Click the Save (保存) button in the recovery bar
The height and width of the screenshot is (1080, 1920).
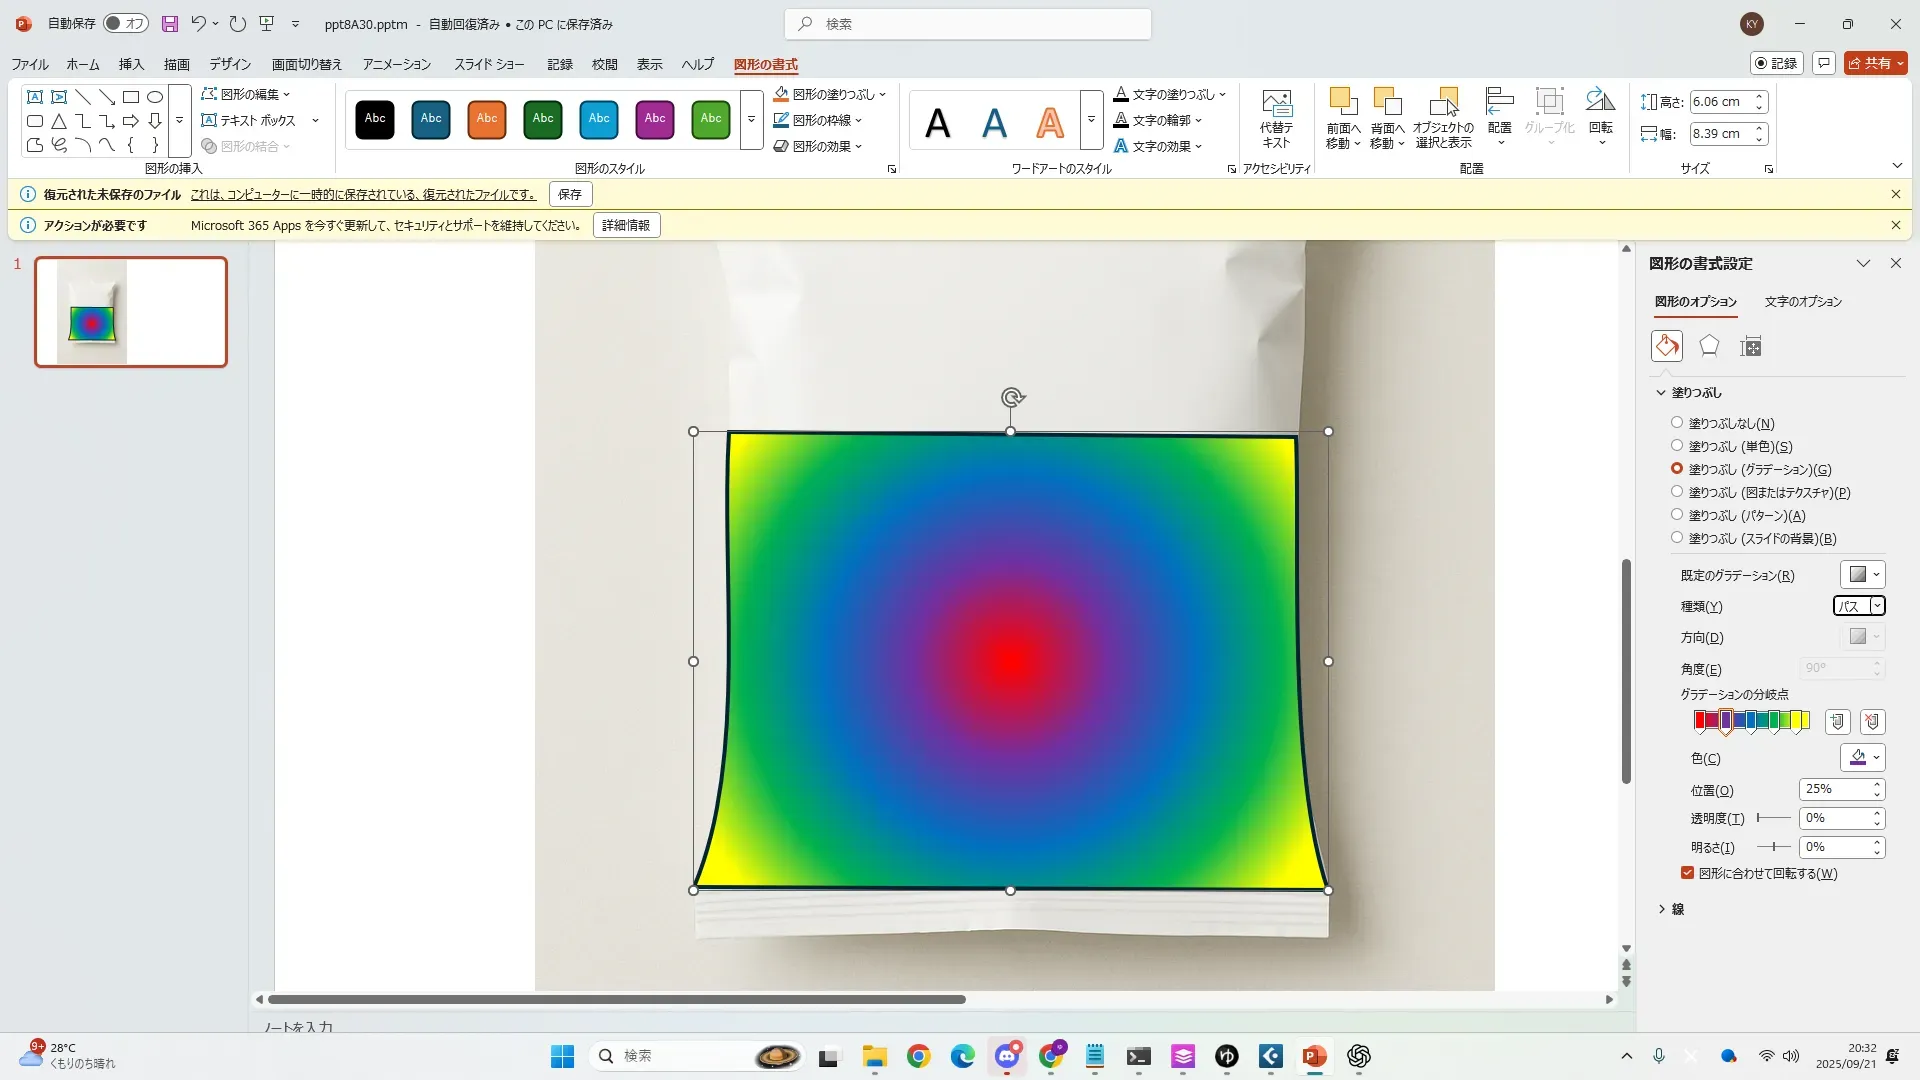569,194
